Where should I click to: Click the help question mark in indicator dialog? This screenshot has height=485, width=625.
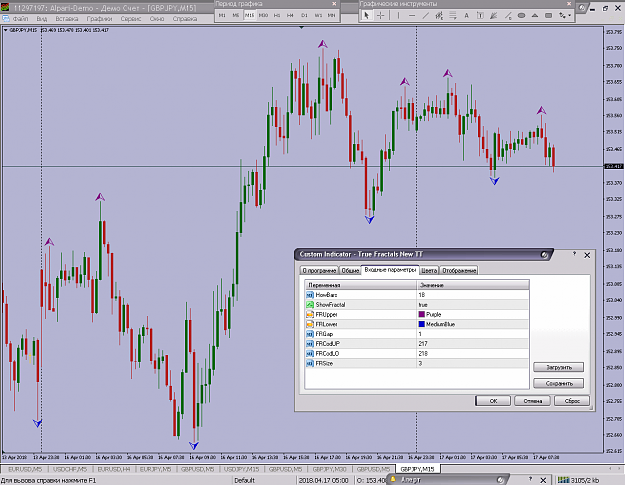point(574,254)
